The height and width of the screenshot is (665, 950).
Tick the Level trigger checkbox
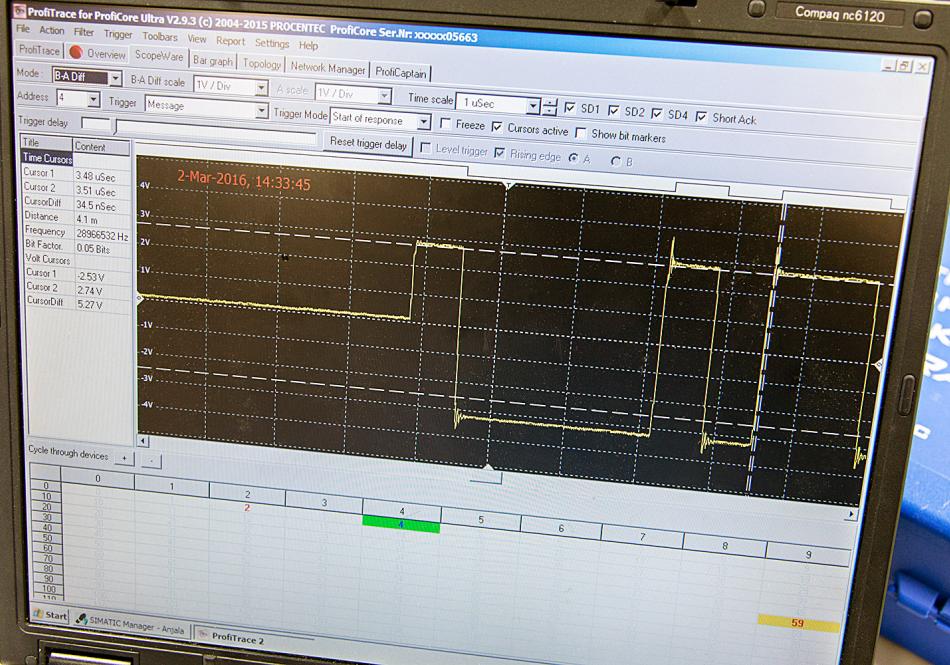click(425, 148)
